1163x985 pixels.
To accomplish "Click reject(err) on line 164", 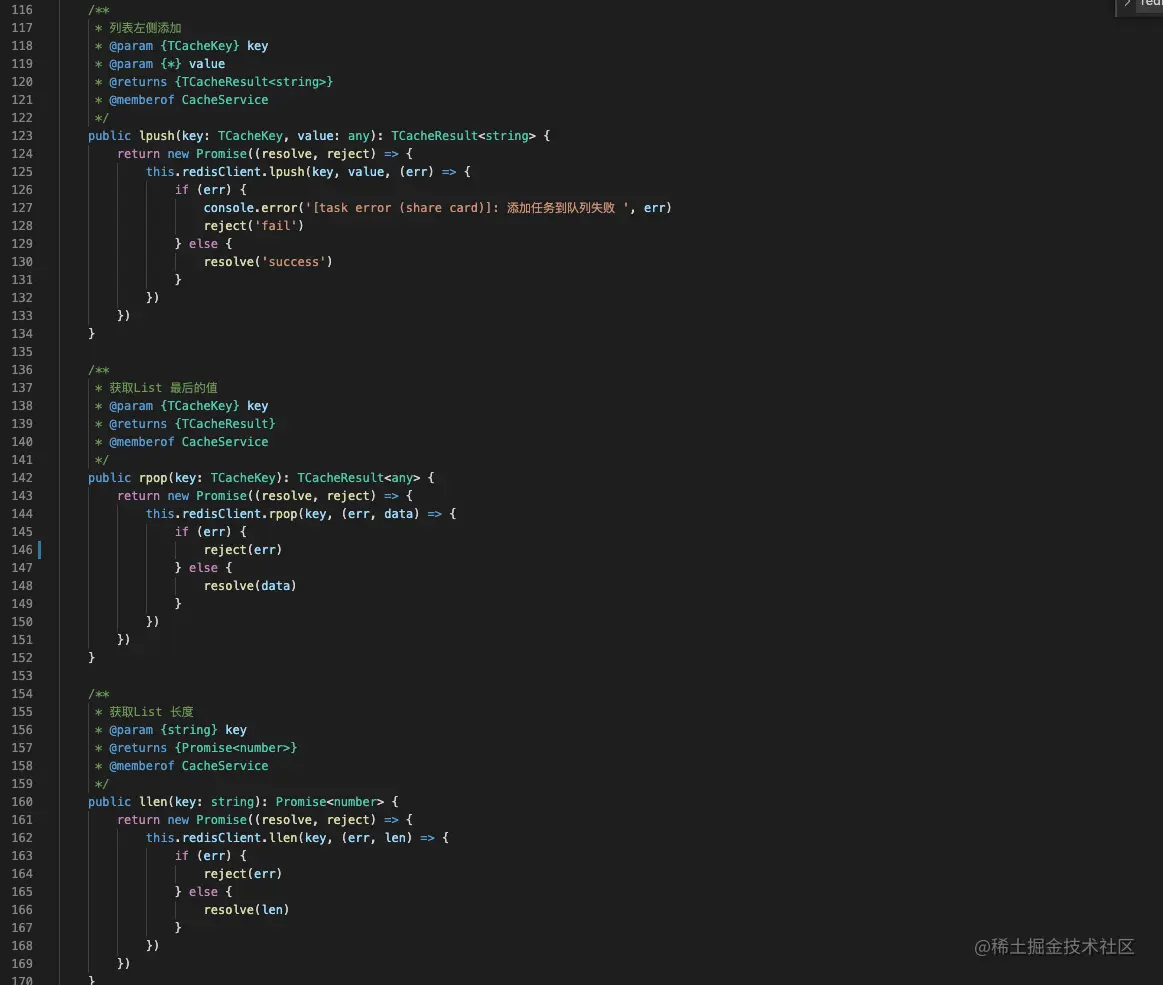I will click(243, 874).
